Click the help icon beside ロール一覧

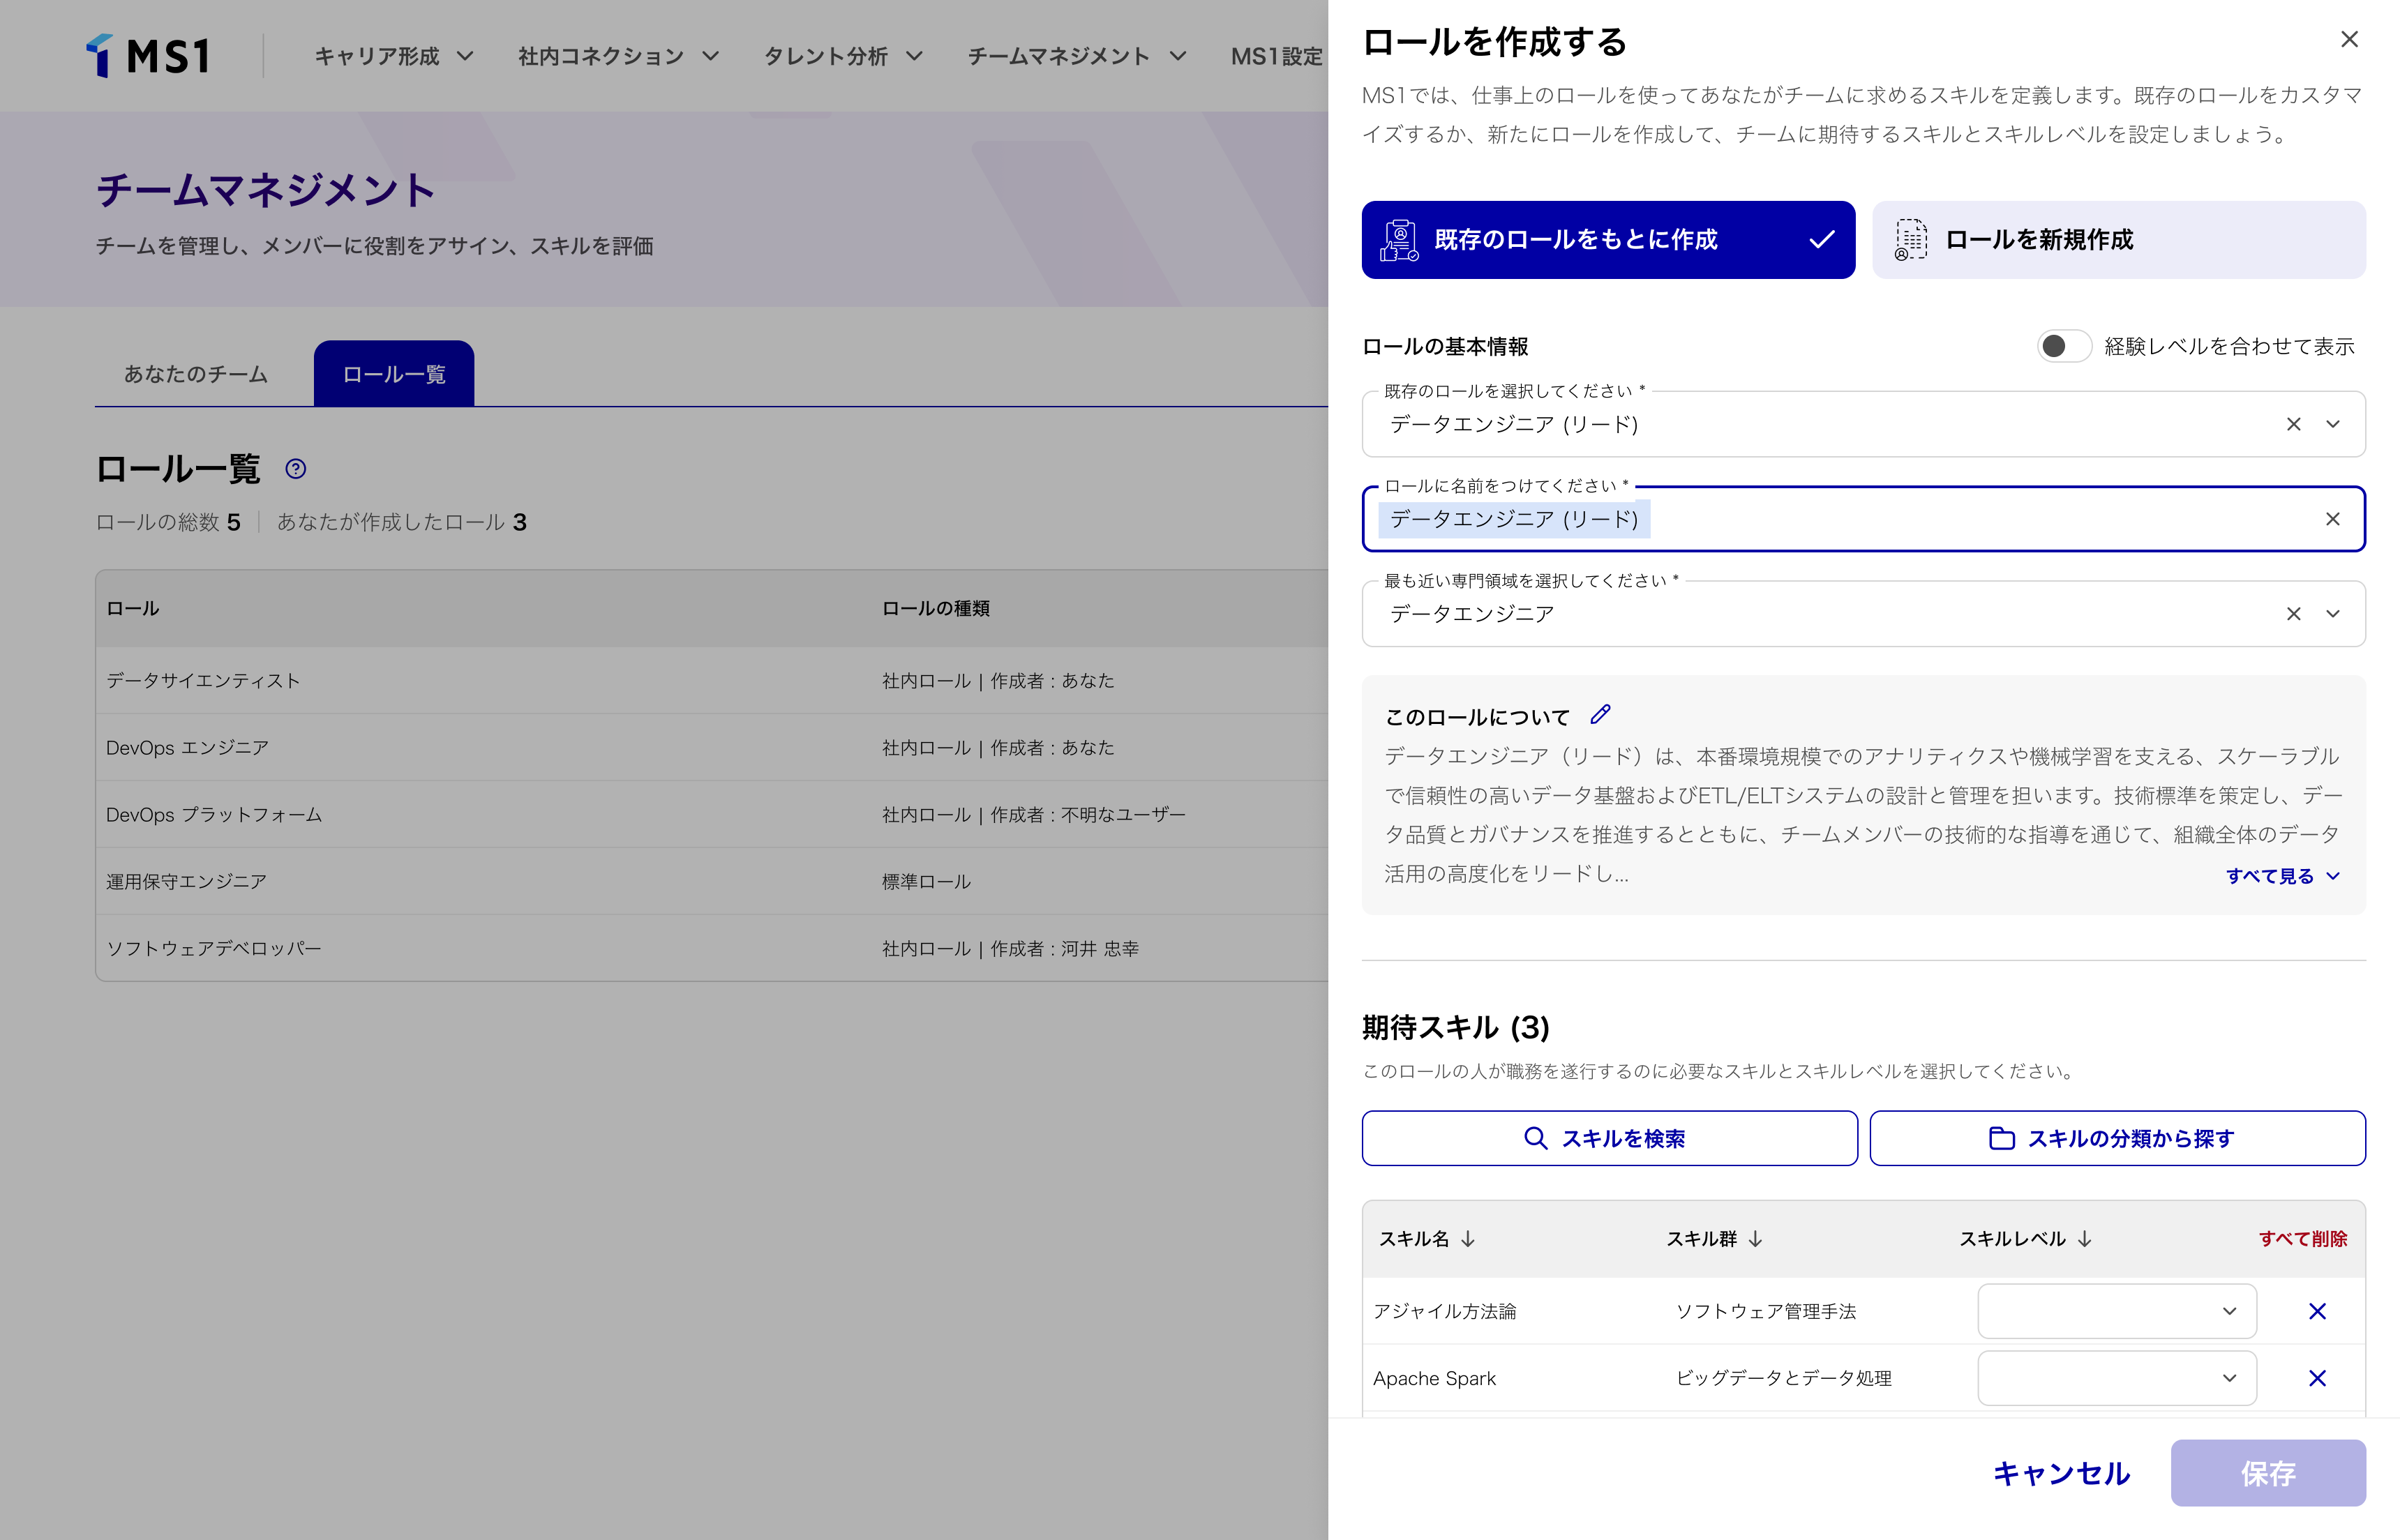(x=296, y=469)
